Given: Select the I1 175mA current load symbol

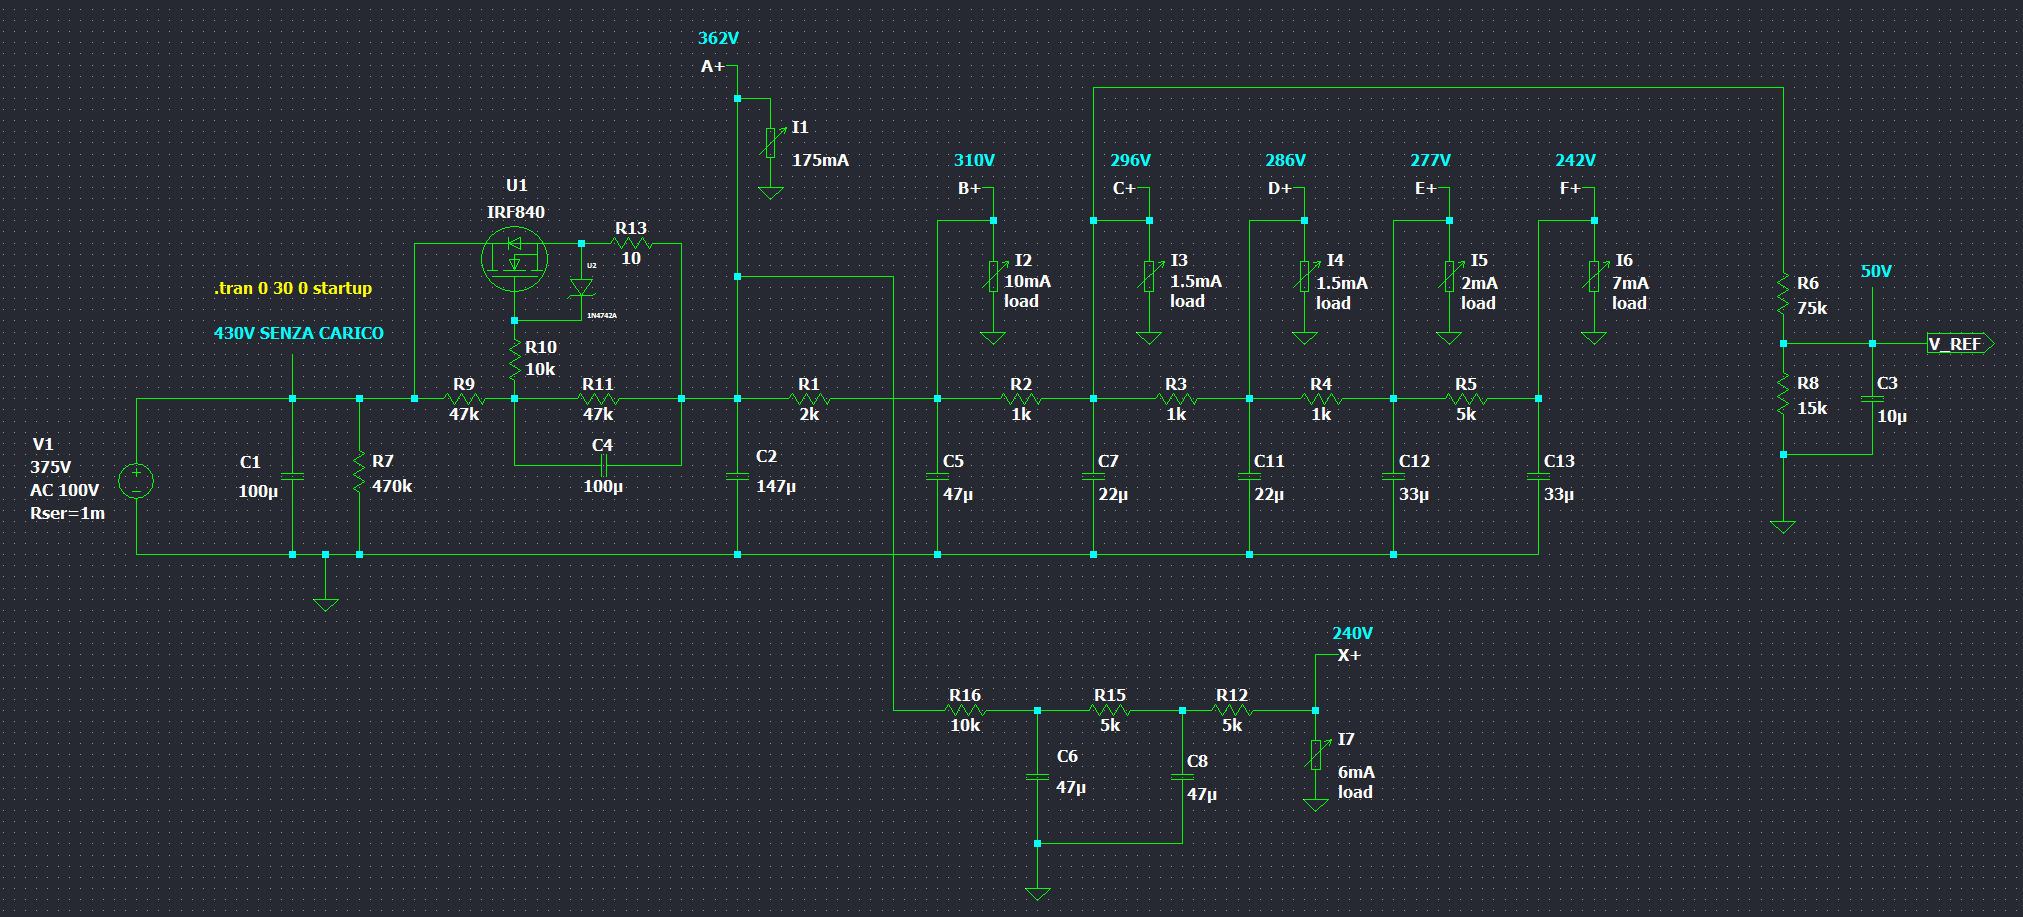Looking at the screenshot, I should tap(770, 143).
